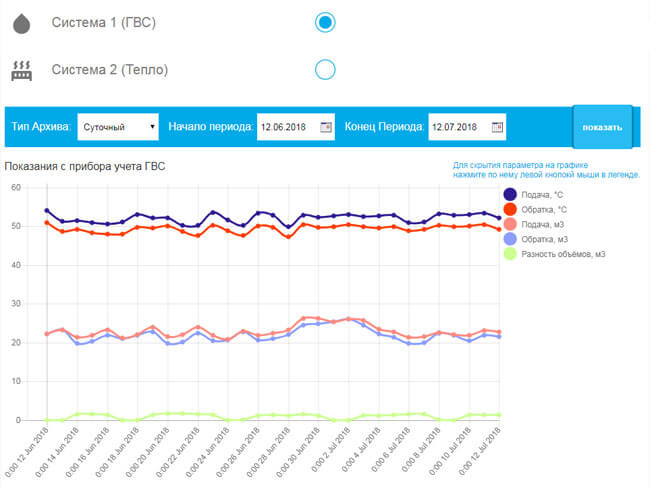Open calendar picker for Начало периода
The image size is (650, 488).
pos(326,127)
